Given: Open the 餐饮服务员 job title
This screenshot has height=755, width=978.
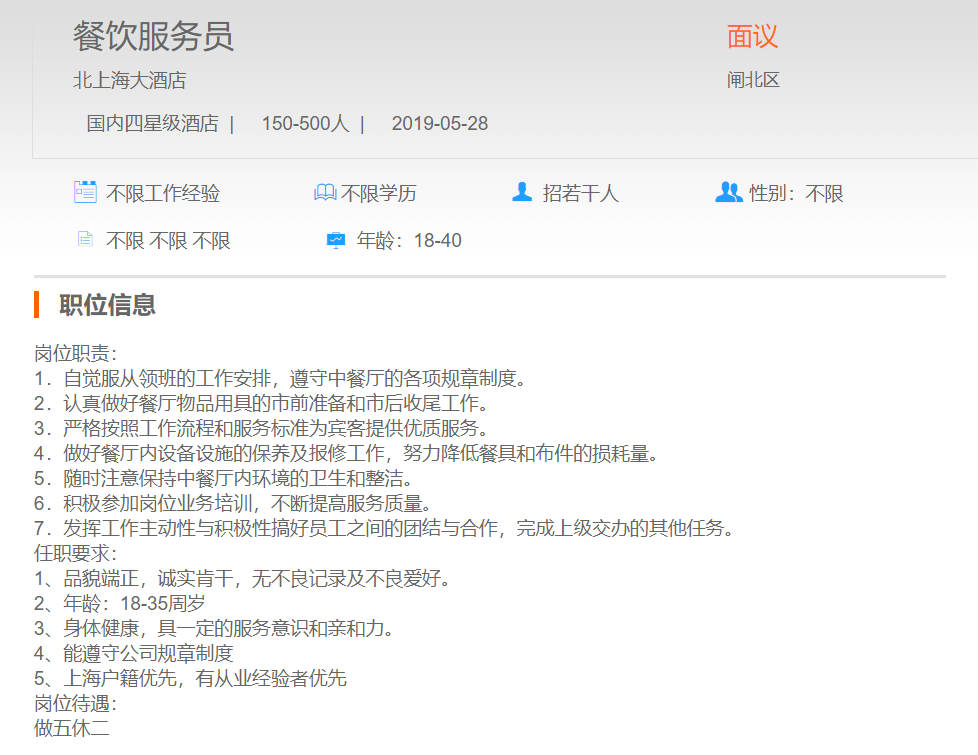Looking at the screenshot, I should click(153, 37).
